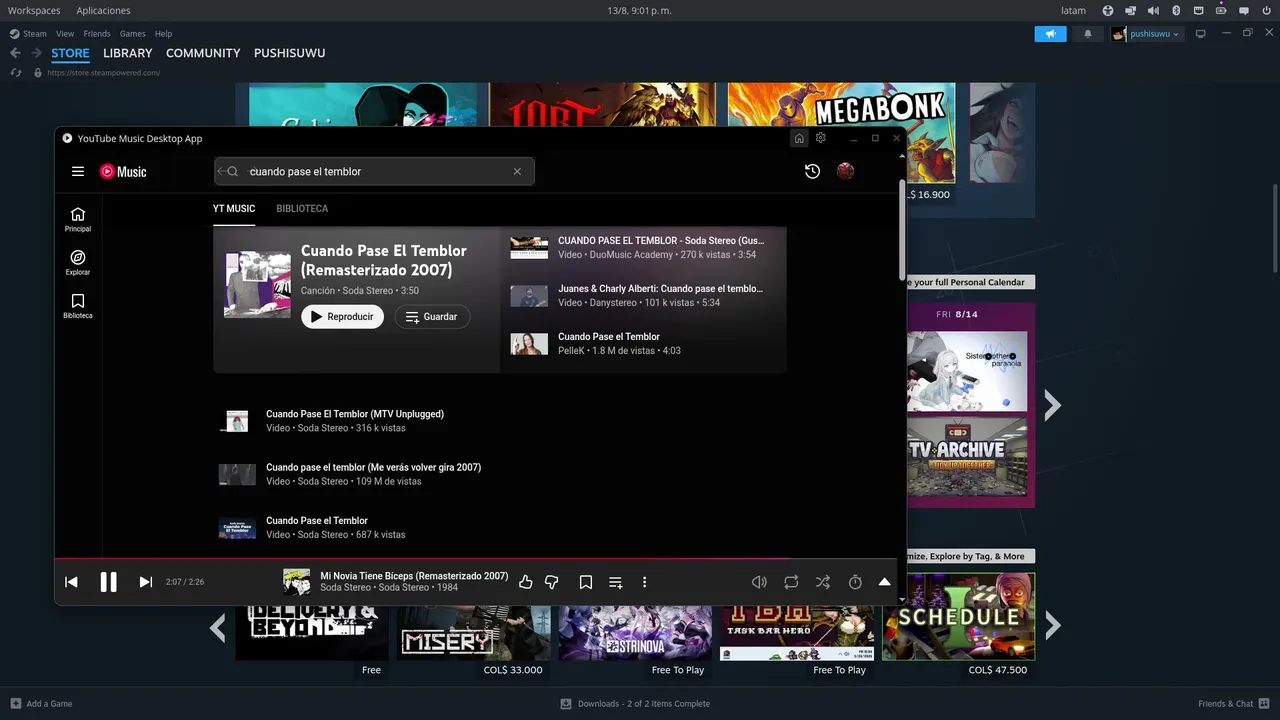Open the Friends menu in Steam
Viewport: 1280px width, 720px height.
[97, 33]
